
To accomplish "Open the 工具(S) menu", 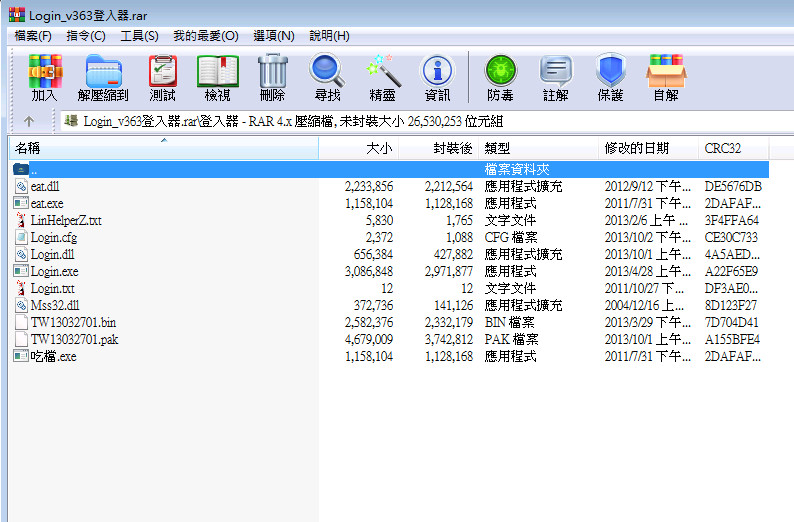I will [x=139, y=36].
